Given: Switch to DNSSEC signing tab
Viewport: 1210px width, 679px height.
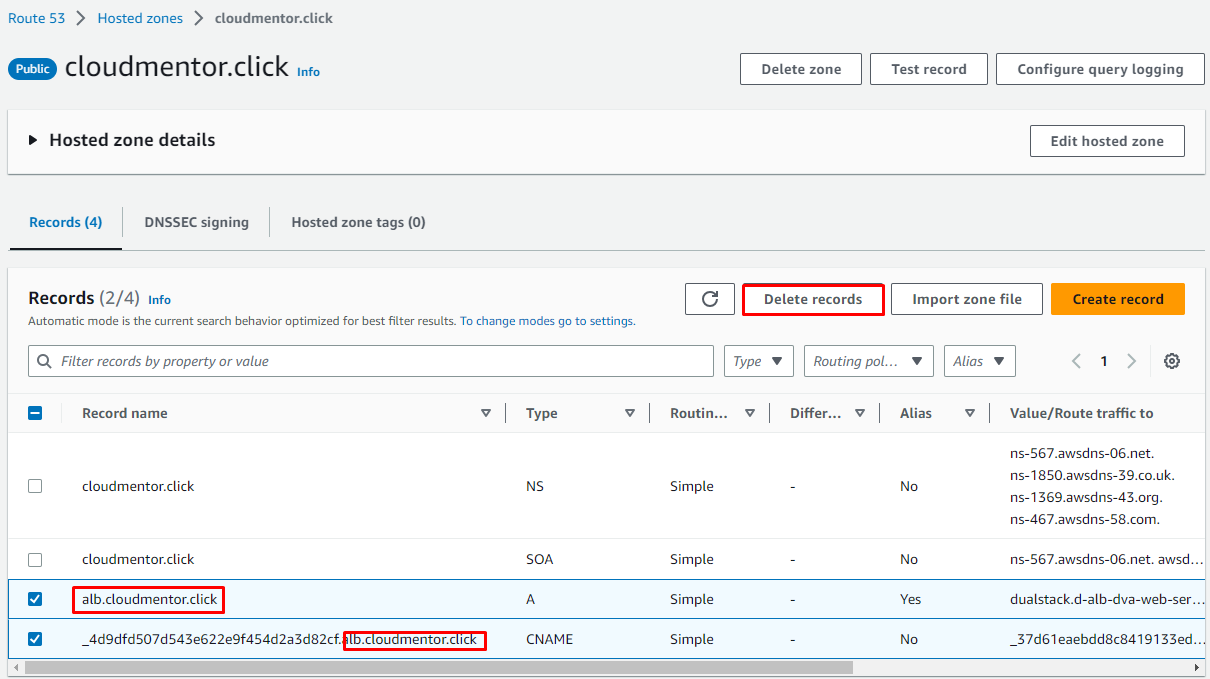Looking at the screenshot, I should pos(196,222).
